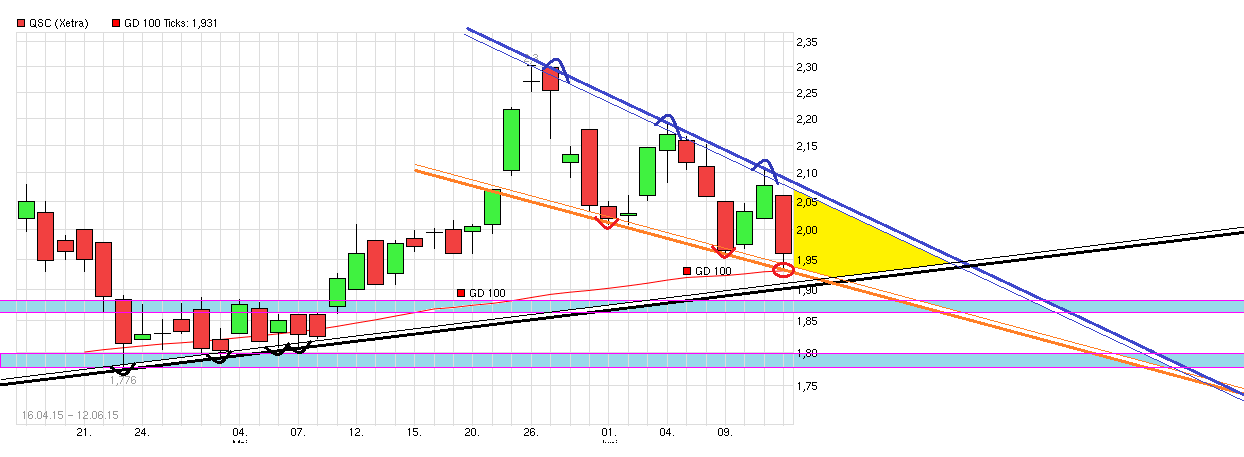
Task: Click the 12. date axis label
Action: coord(356,433)
